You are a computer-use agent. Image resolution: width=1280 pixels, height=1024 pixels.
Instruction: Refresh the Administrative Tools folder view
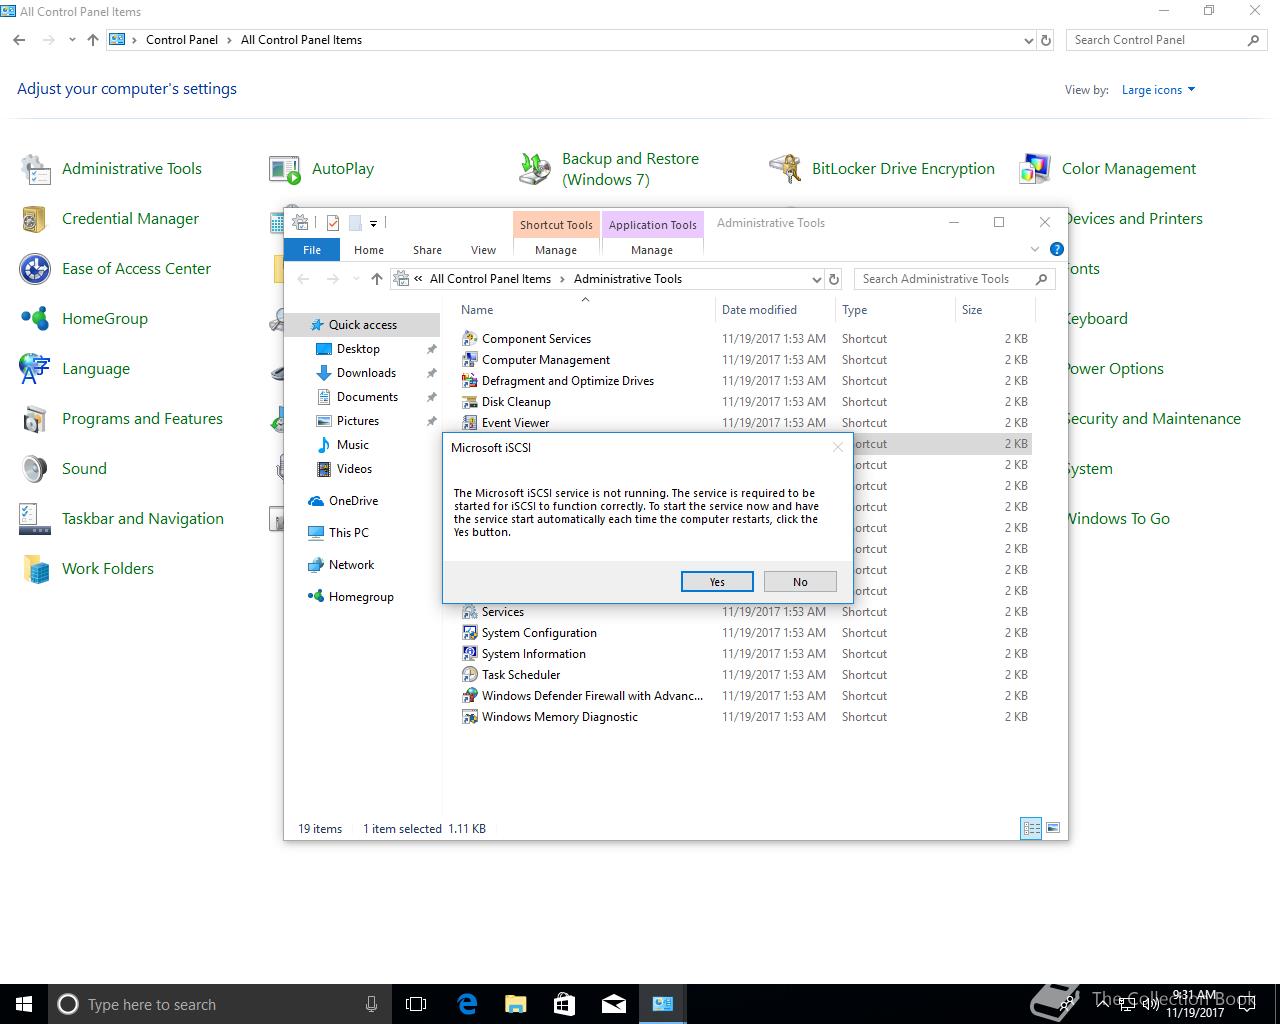(835, 279)
